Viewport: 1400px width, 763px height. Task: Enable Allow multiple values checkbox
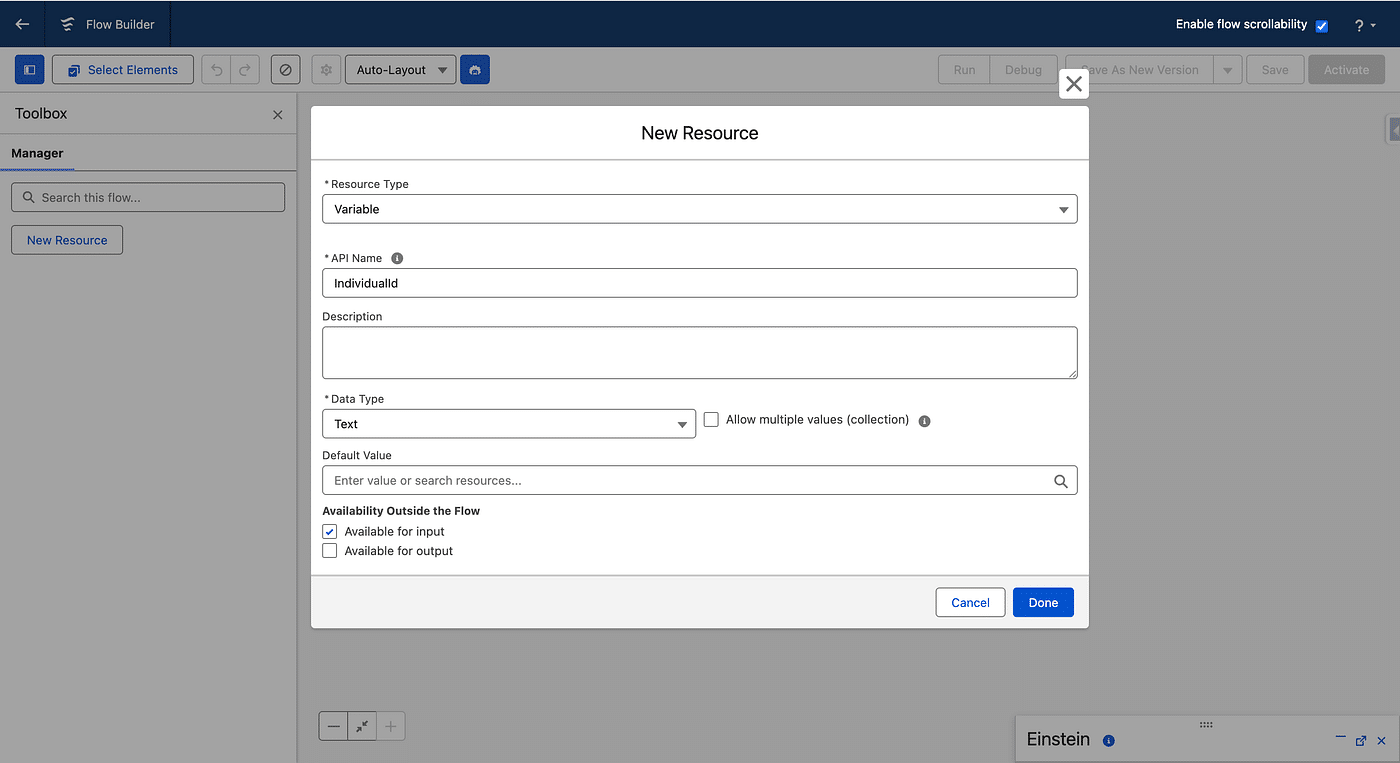[x=712, y=420]
